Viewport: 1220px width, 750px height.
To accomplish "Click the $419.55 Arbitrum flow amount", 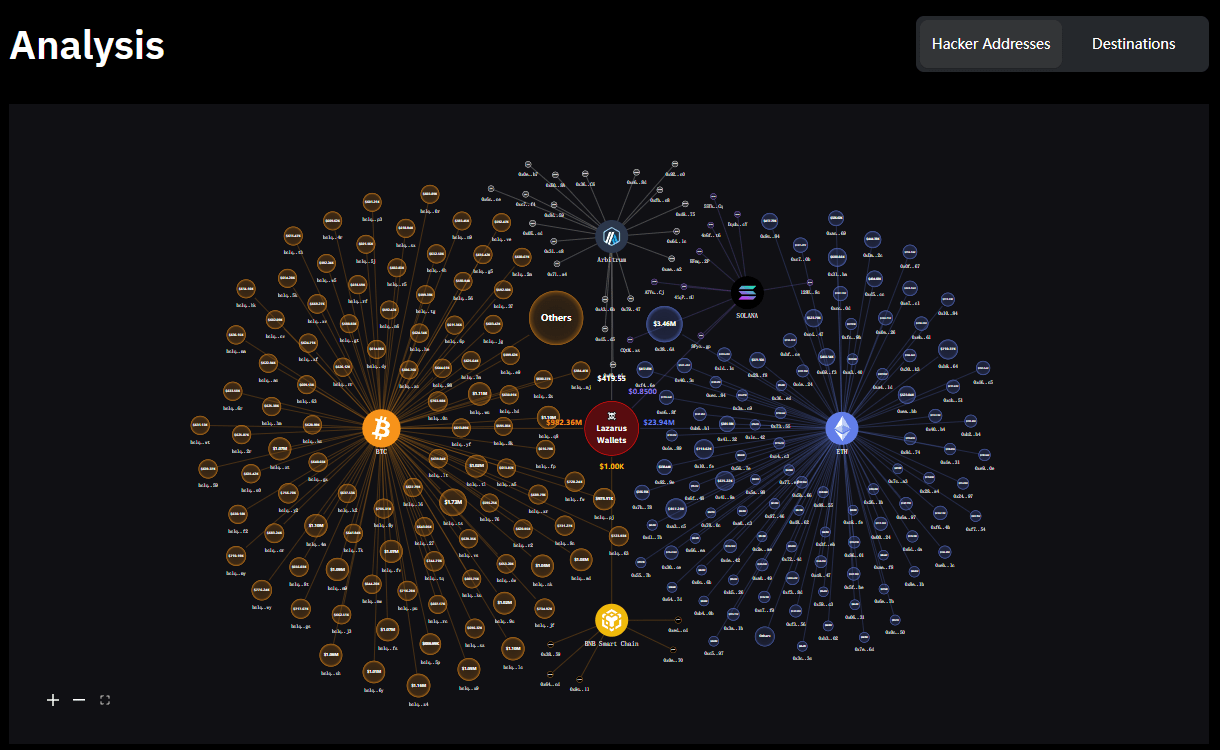I will pos(611,378).
